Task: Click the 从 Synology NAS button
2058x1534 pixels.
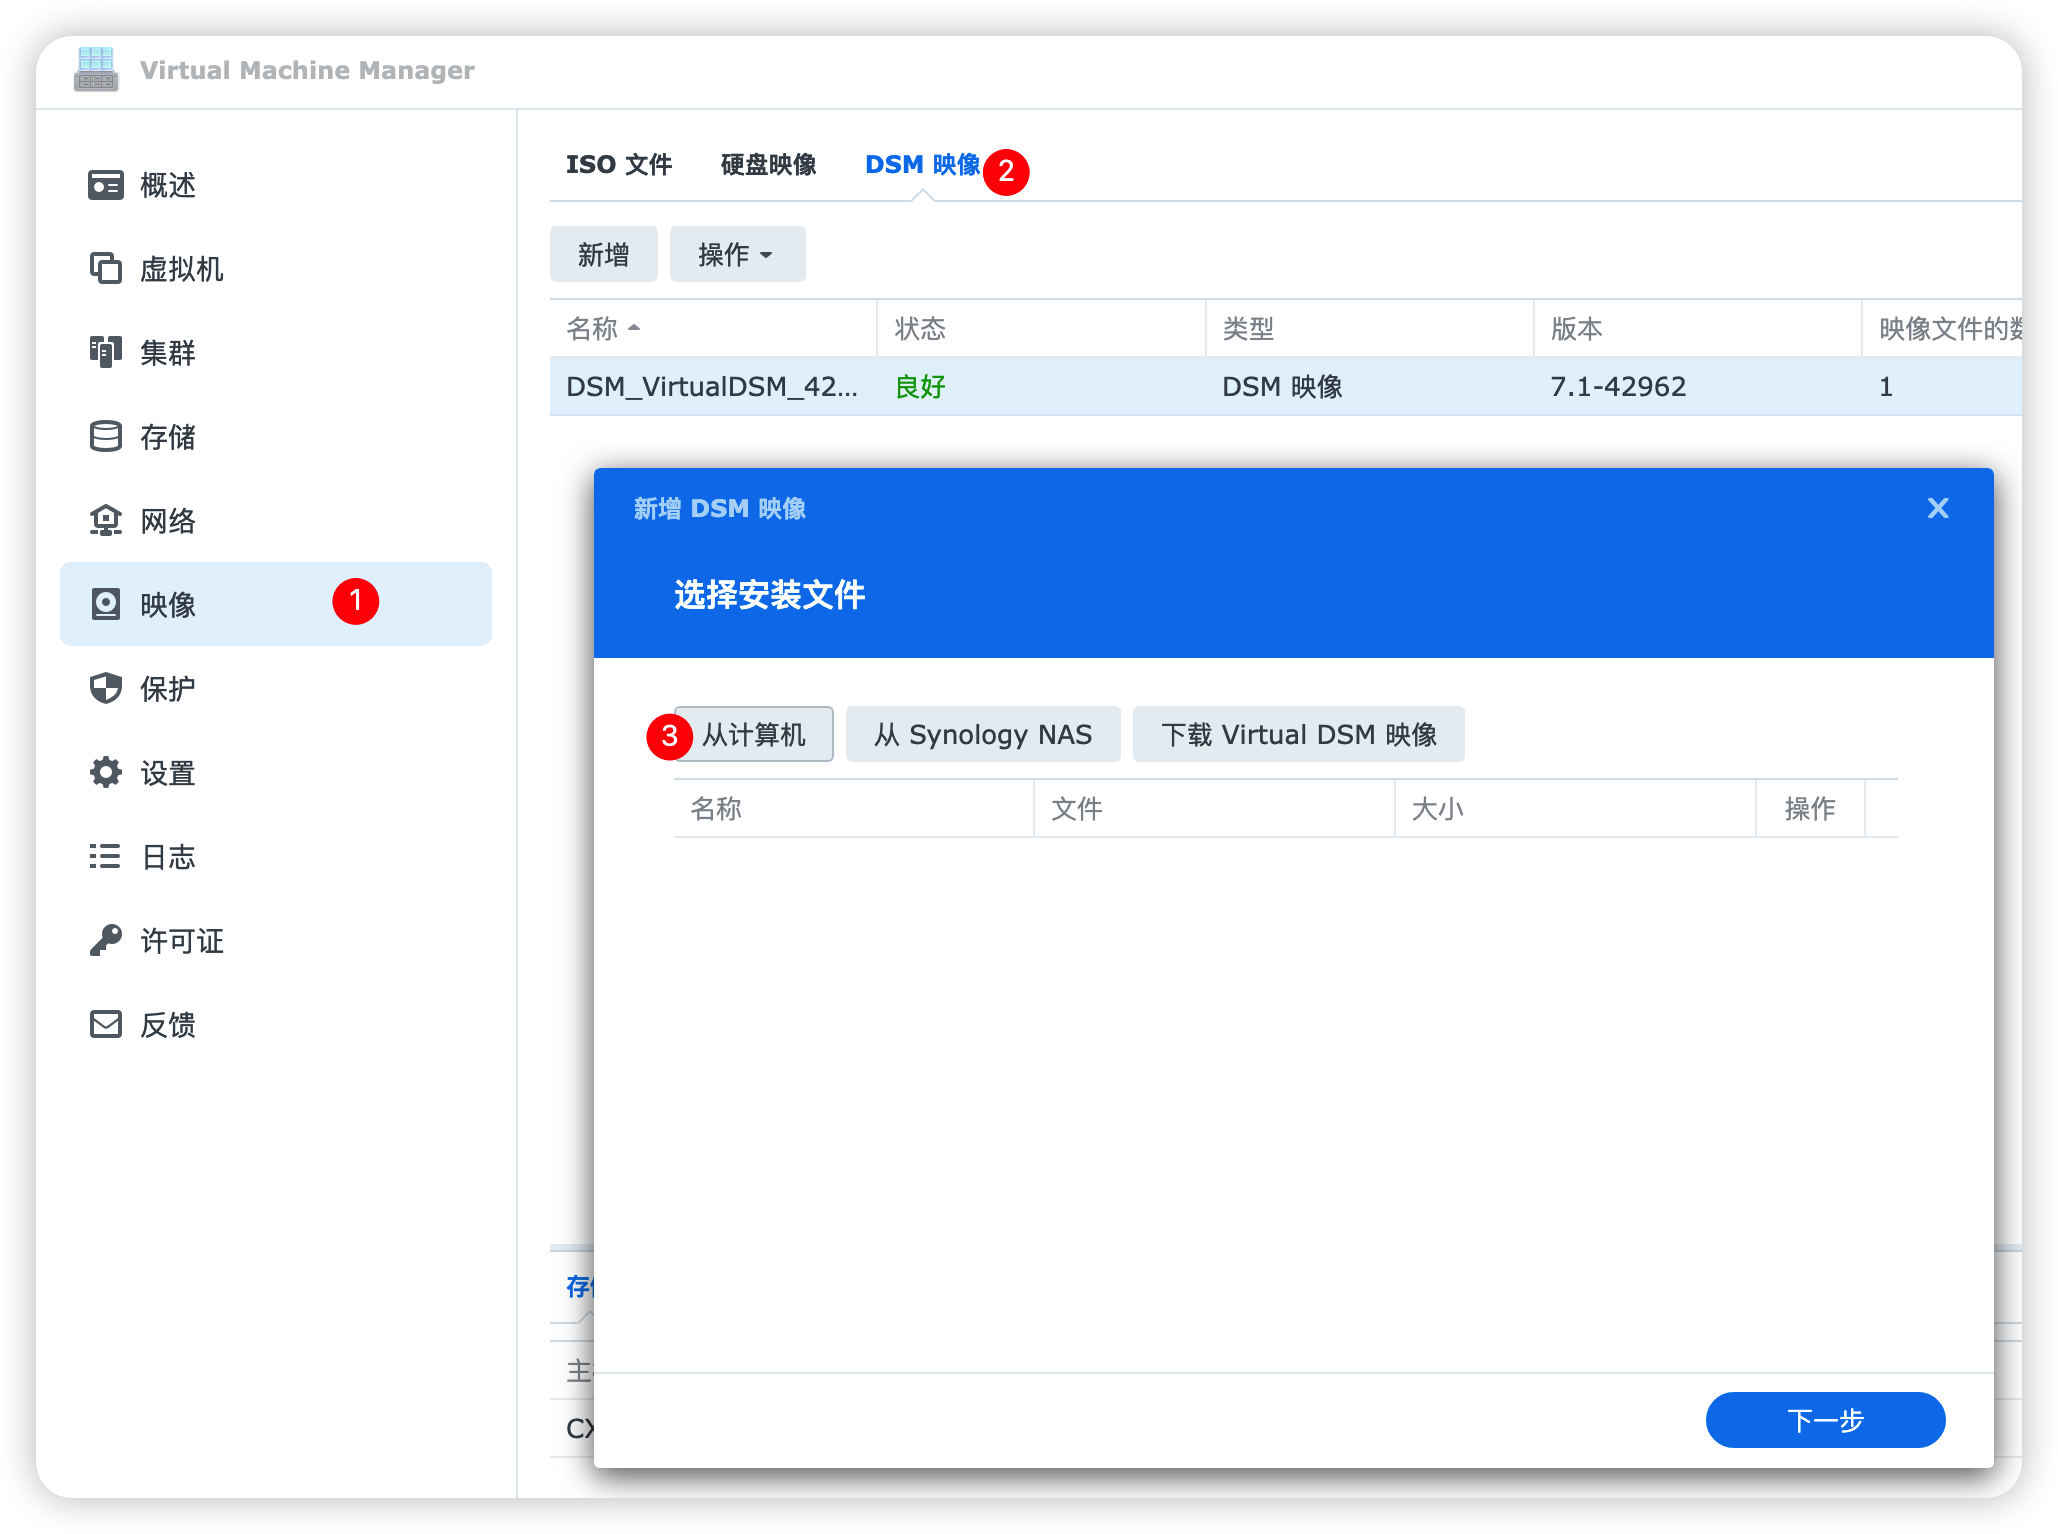Action: coord(983,734)
